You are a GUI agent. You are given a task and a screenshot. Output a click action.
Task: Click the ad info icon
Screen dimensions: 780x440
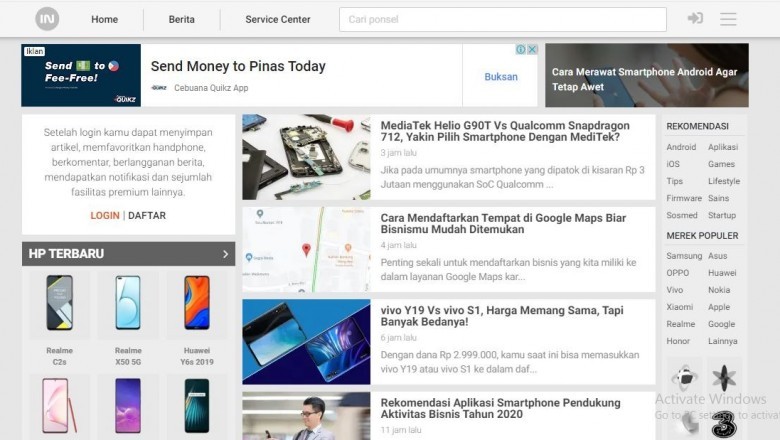pos(521,49)
